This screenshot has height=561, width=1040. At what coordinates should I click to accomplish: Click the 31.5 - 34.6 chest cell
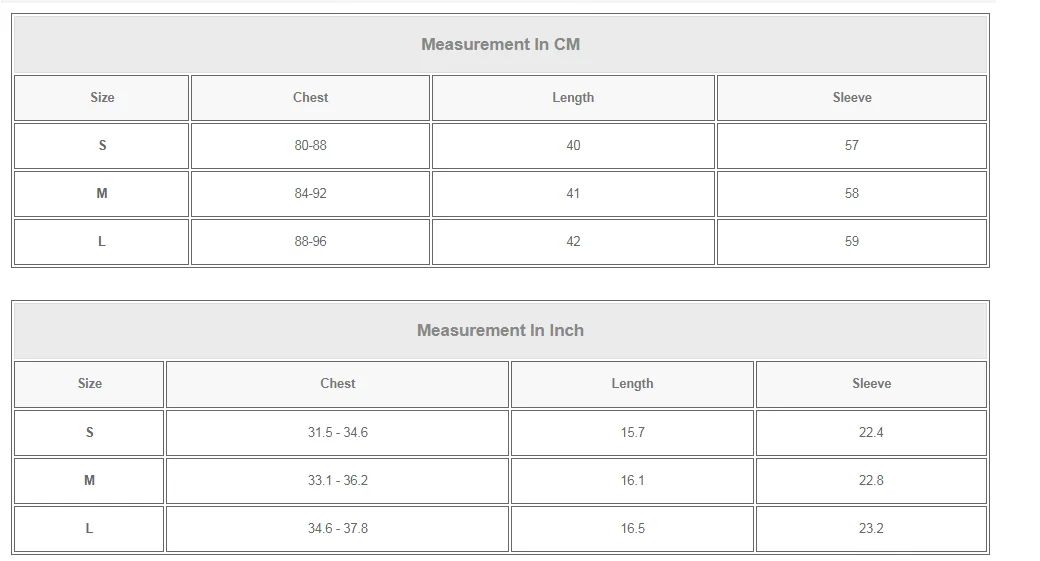click(337, 432)
